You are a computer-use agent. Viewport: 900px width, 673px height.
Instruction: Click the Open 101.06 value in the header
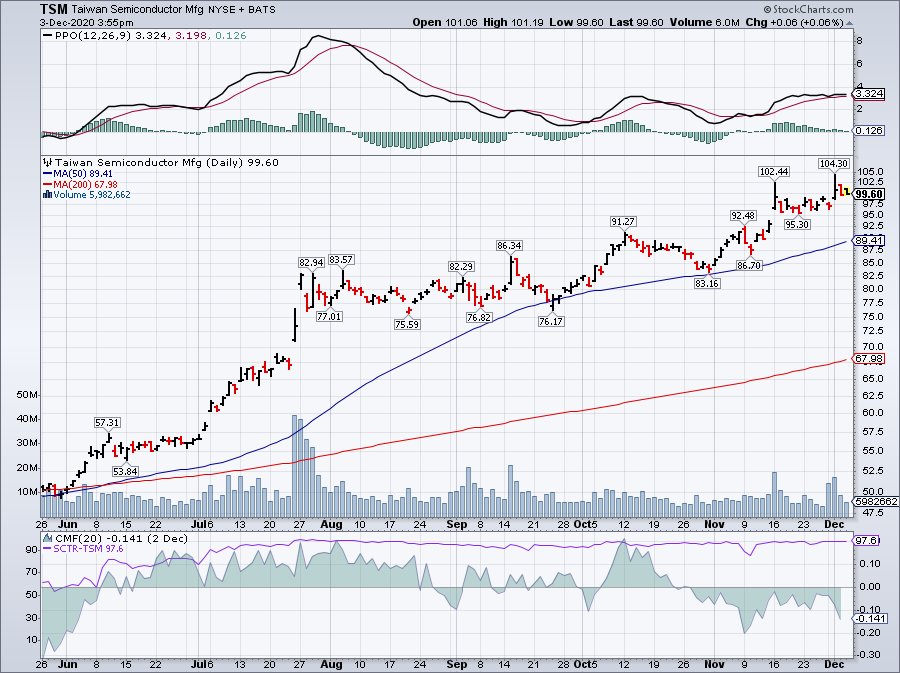click(445, 23)
